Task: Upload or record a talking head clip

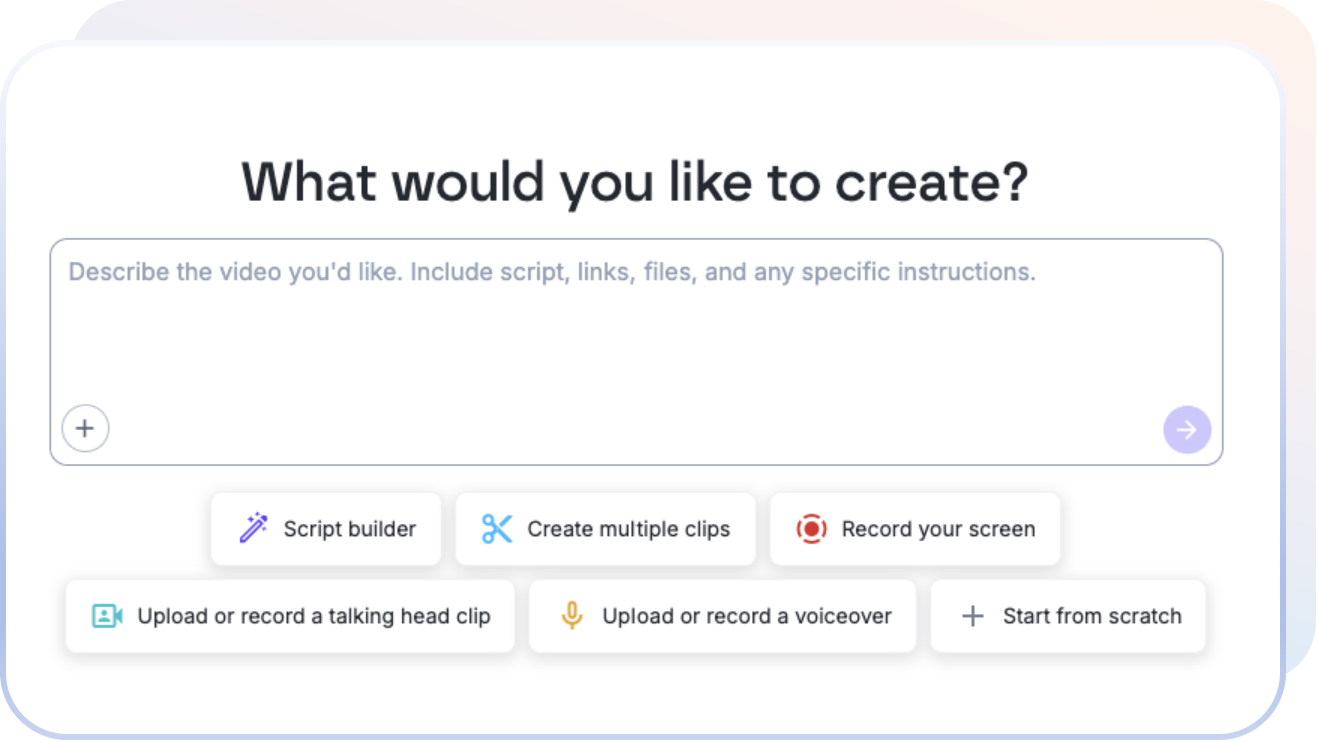Action: pos(290,616)
